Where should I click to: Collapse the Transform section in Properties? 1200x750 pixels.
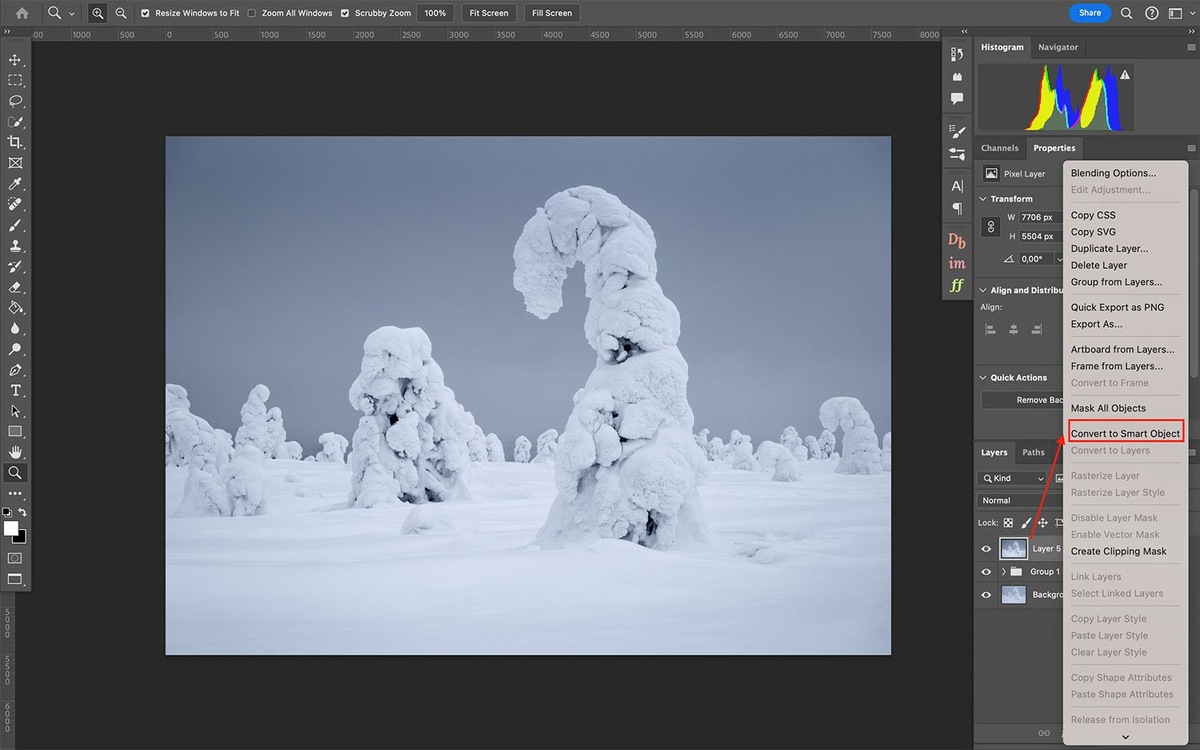tap(983, 199)
